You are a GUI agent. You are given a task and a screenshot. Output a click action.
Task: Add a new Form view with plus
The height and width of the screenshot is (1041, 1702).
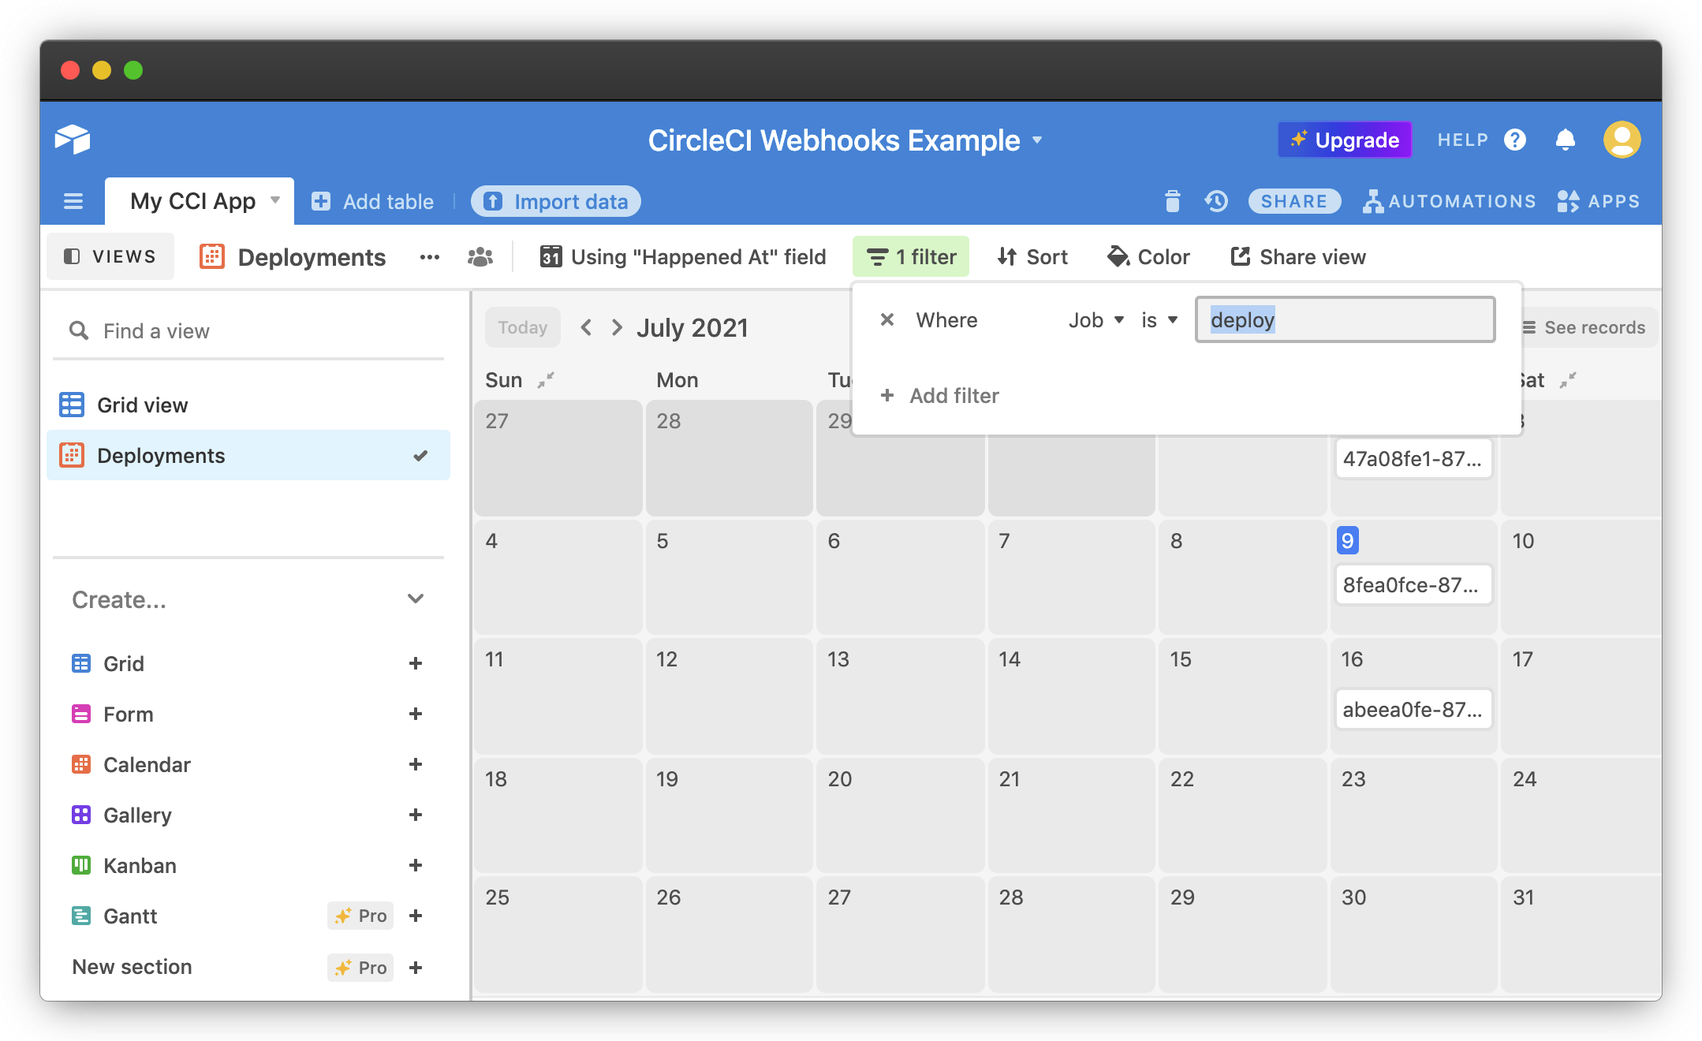pos(415,714)
